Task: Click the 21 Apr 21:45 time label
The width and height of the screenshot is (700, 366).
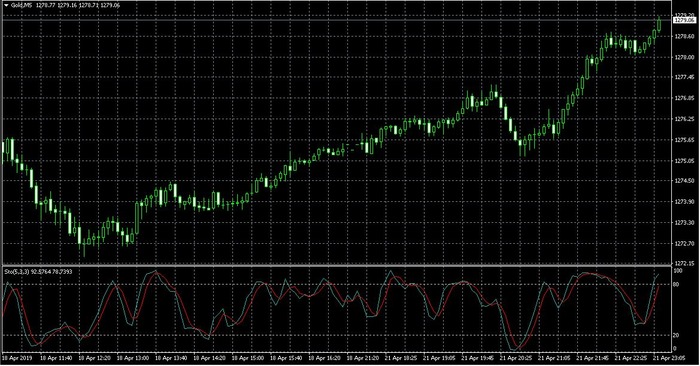Action: tap(594, 358)
